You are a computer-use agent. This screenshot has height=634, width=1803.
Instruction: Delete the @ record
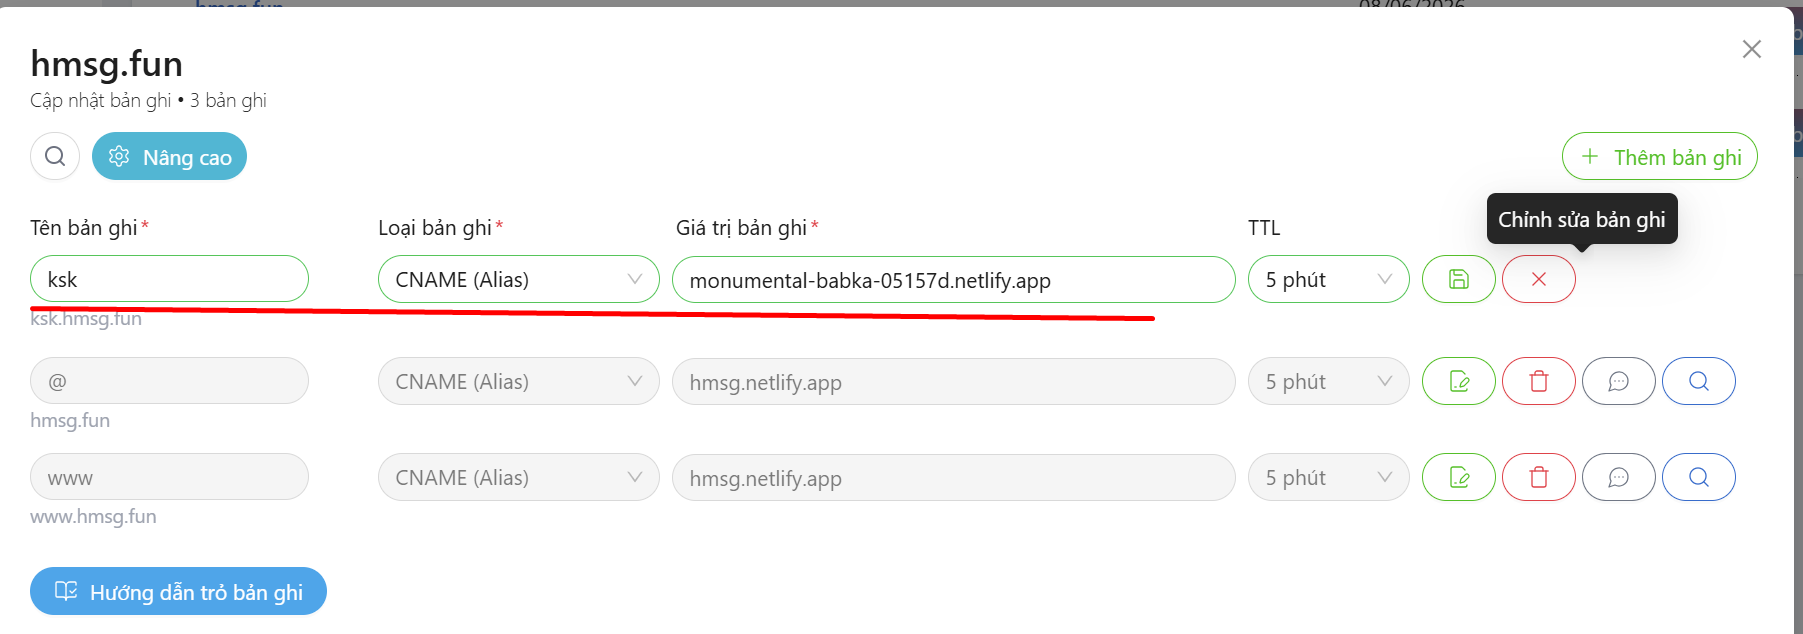click(x=1538, y=382)
